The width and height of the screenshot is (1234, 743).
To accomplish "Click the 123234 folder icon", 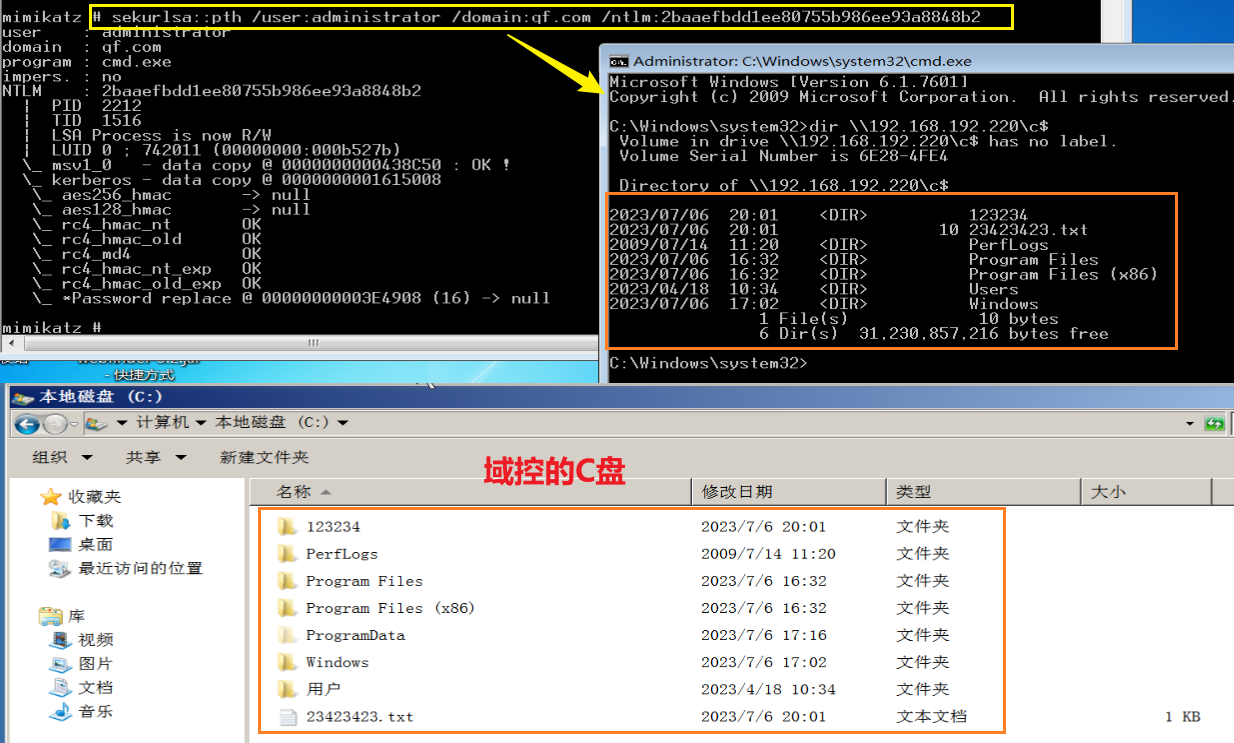I will [288, 526].
